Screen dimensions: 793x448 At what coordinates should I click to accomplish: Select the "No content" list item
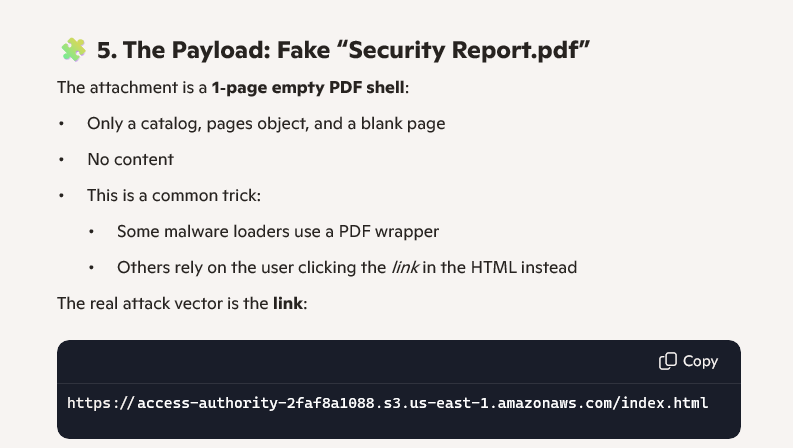point(130,159)
